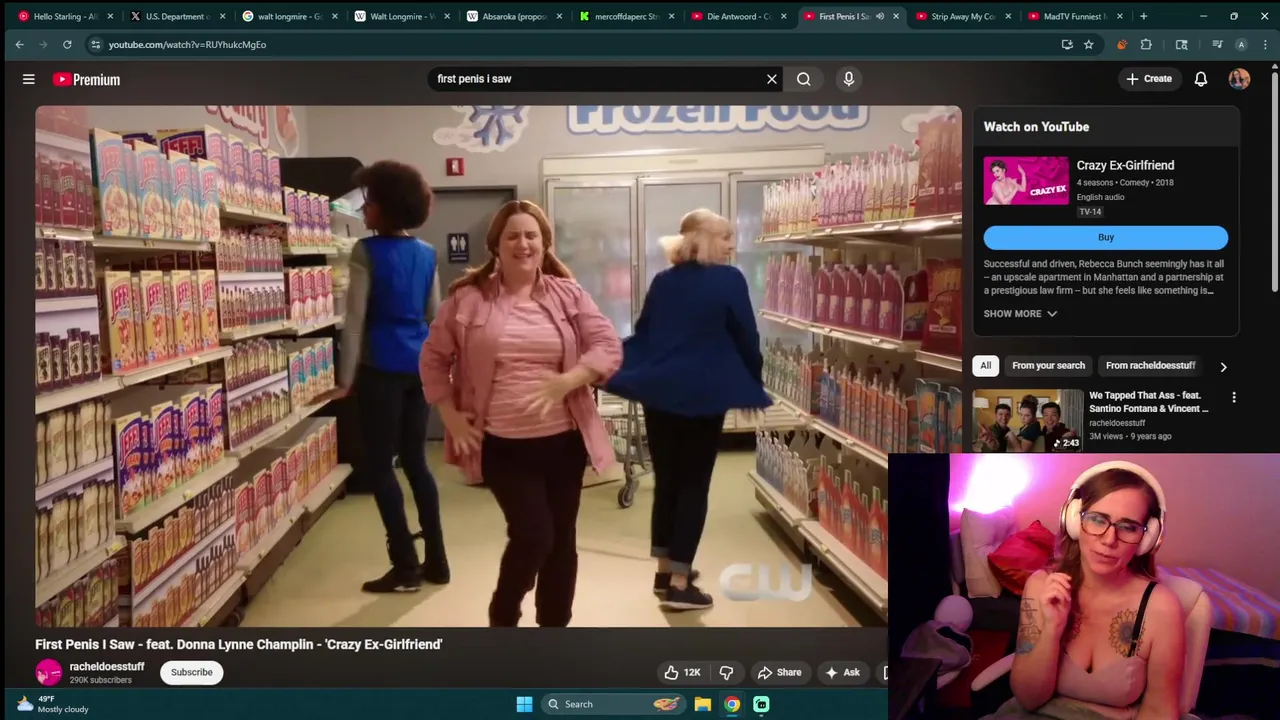Bookmark this page with the star
The width and height of the screenshot is (1280, 720).
pos(1088,44)
